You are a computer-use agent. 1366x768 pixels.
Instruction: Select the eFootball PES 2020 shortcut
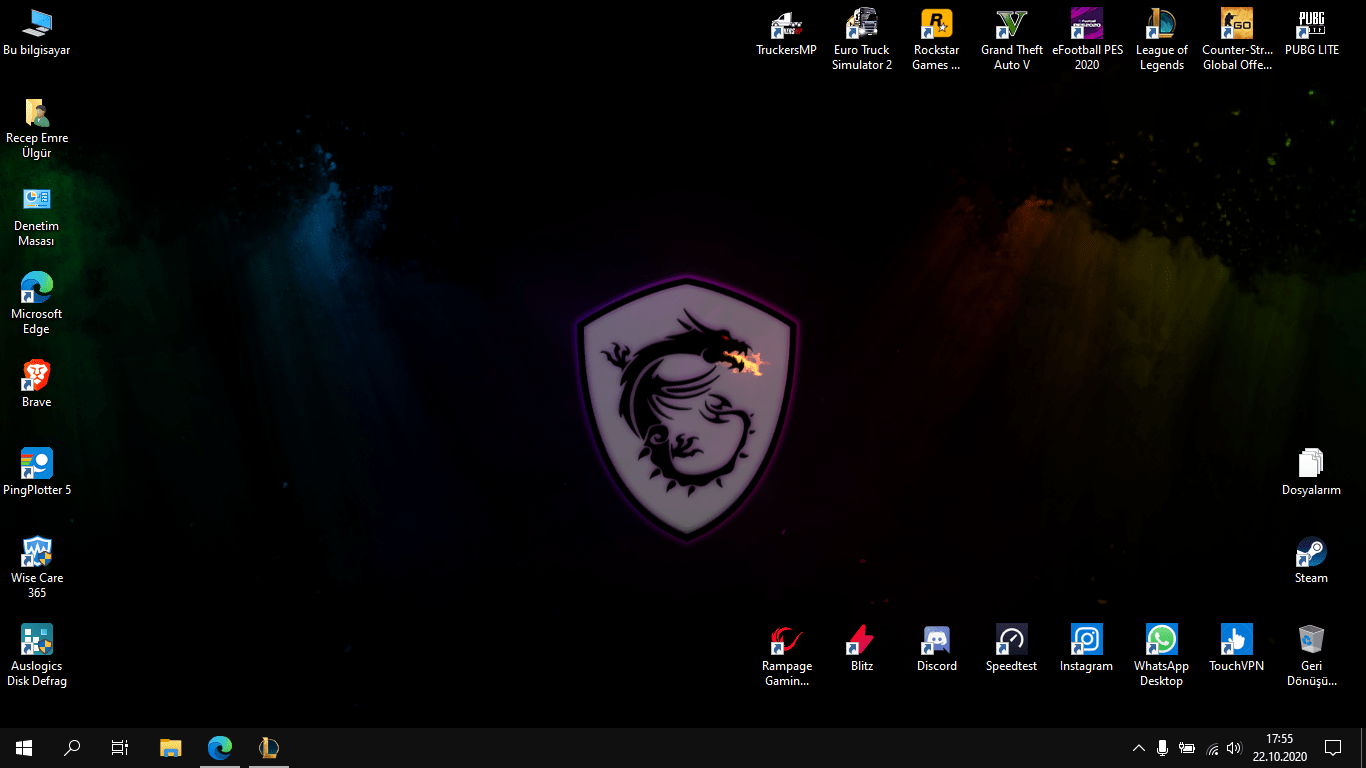[1087, 40]
